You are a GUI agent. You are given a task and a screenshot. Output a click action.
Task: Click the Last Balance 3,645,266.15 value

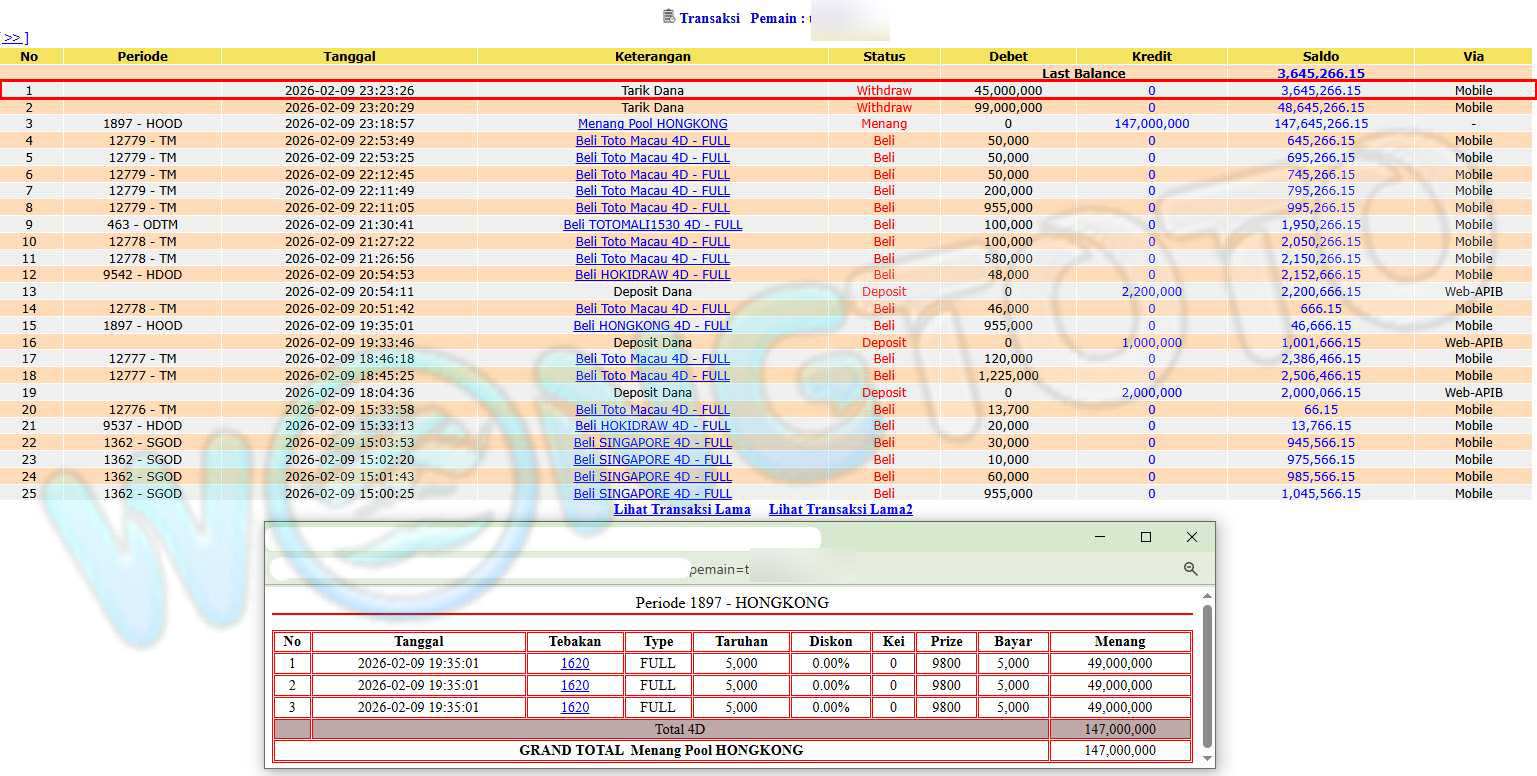click(1320, 73)
